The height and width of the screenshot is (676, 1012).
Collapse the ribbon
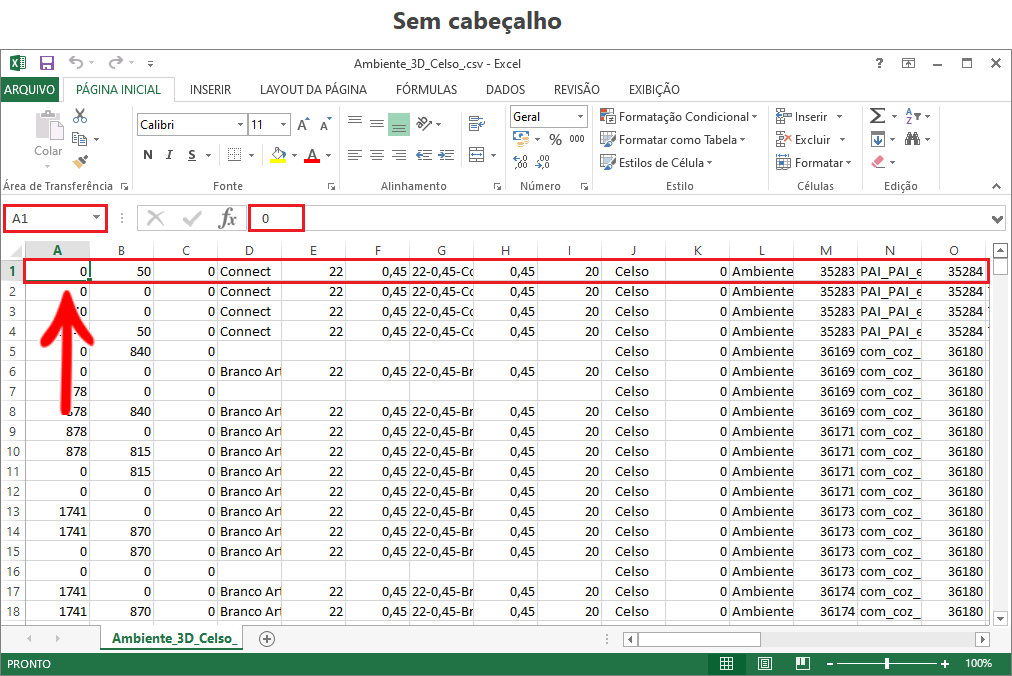pyautogui.click(x=997, y=186)
